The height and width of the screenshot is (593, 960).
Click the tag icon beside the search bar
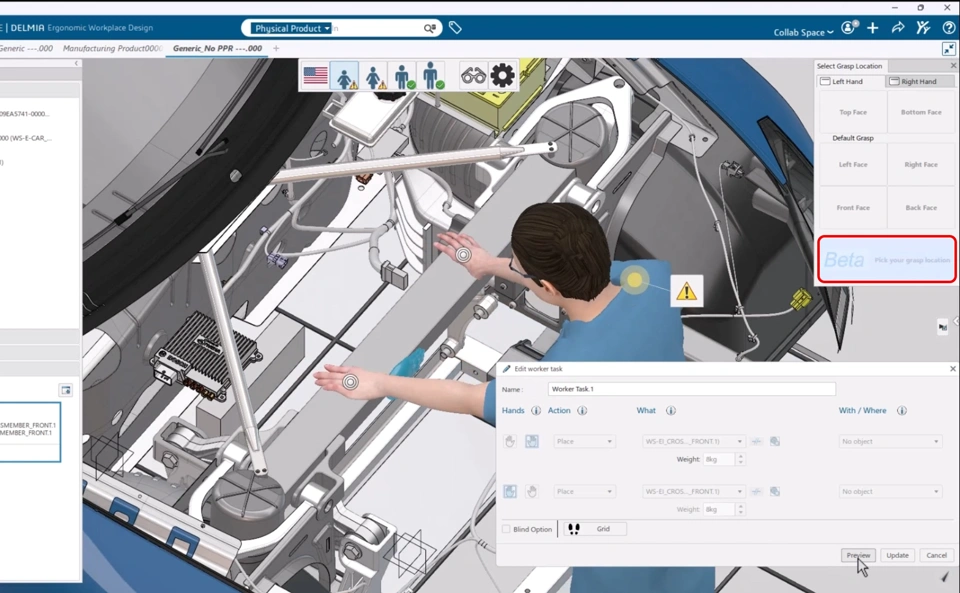(455, 28)
